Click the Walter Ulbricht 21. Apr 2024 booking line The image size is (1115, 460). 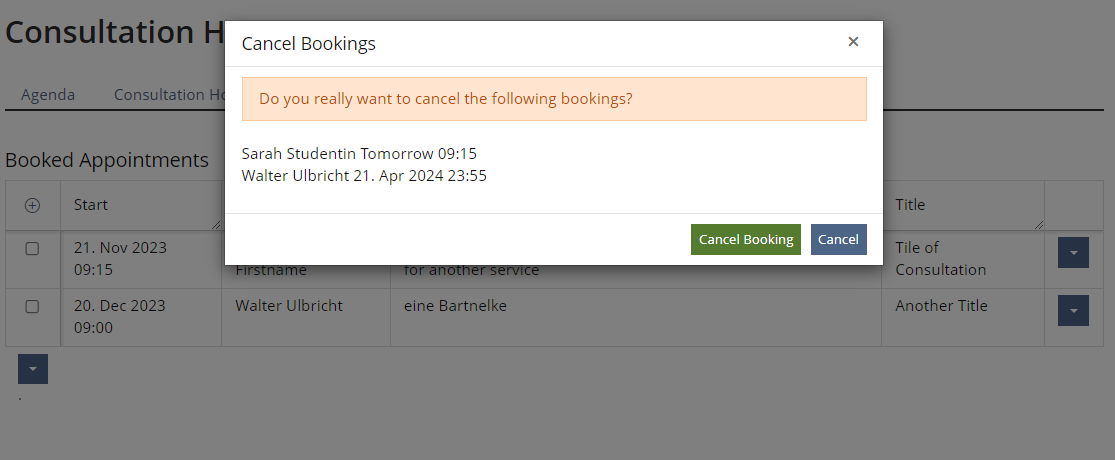coord(364,176)
